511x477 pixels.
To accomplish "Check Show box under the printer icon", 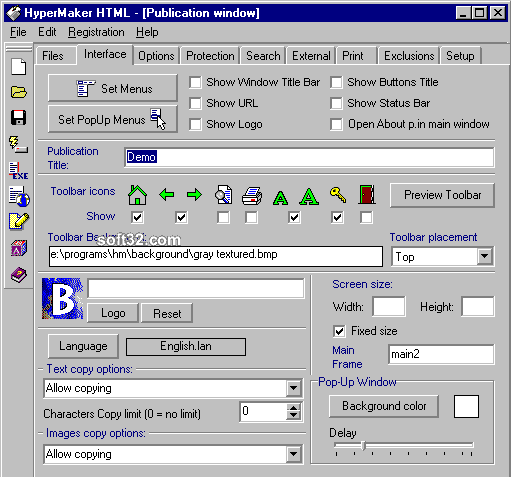I will (x=251, y=218).
